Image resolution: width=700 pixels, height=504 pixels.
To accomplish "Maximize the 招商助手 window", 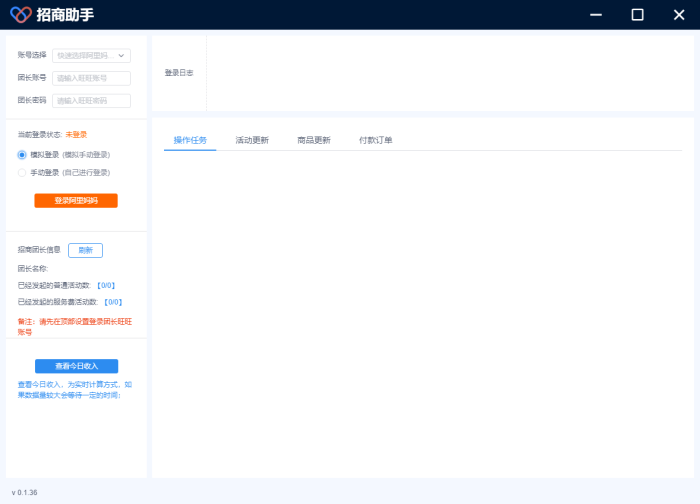I will pos(637,15).
